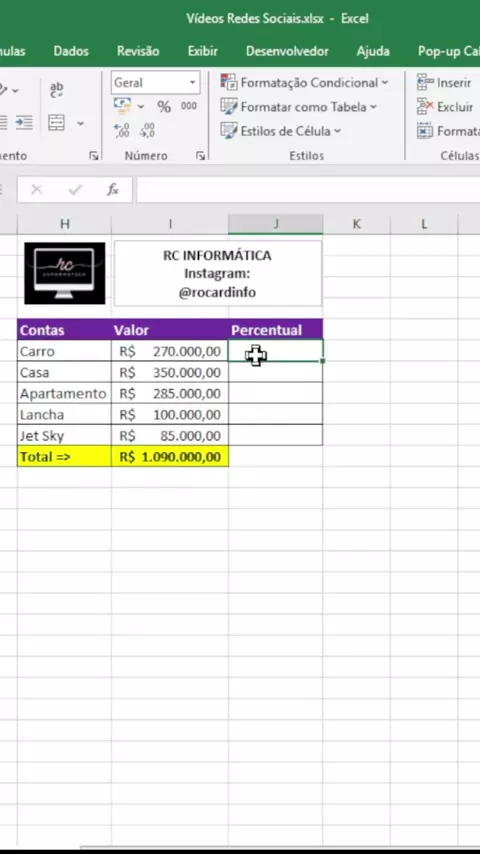Switch to the Dados ribbon tab

coord(71,51)
